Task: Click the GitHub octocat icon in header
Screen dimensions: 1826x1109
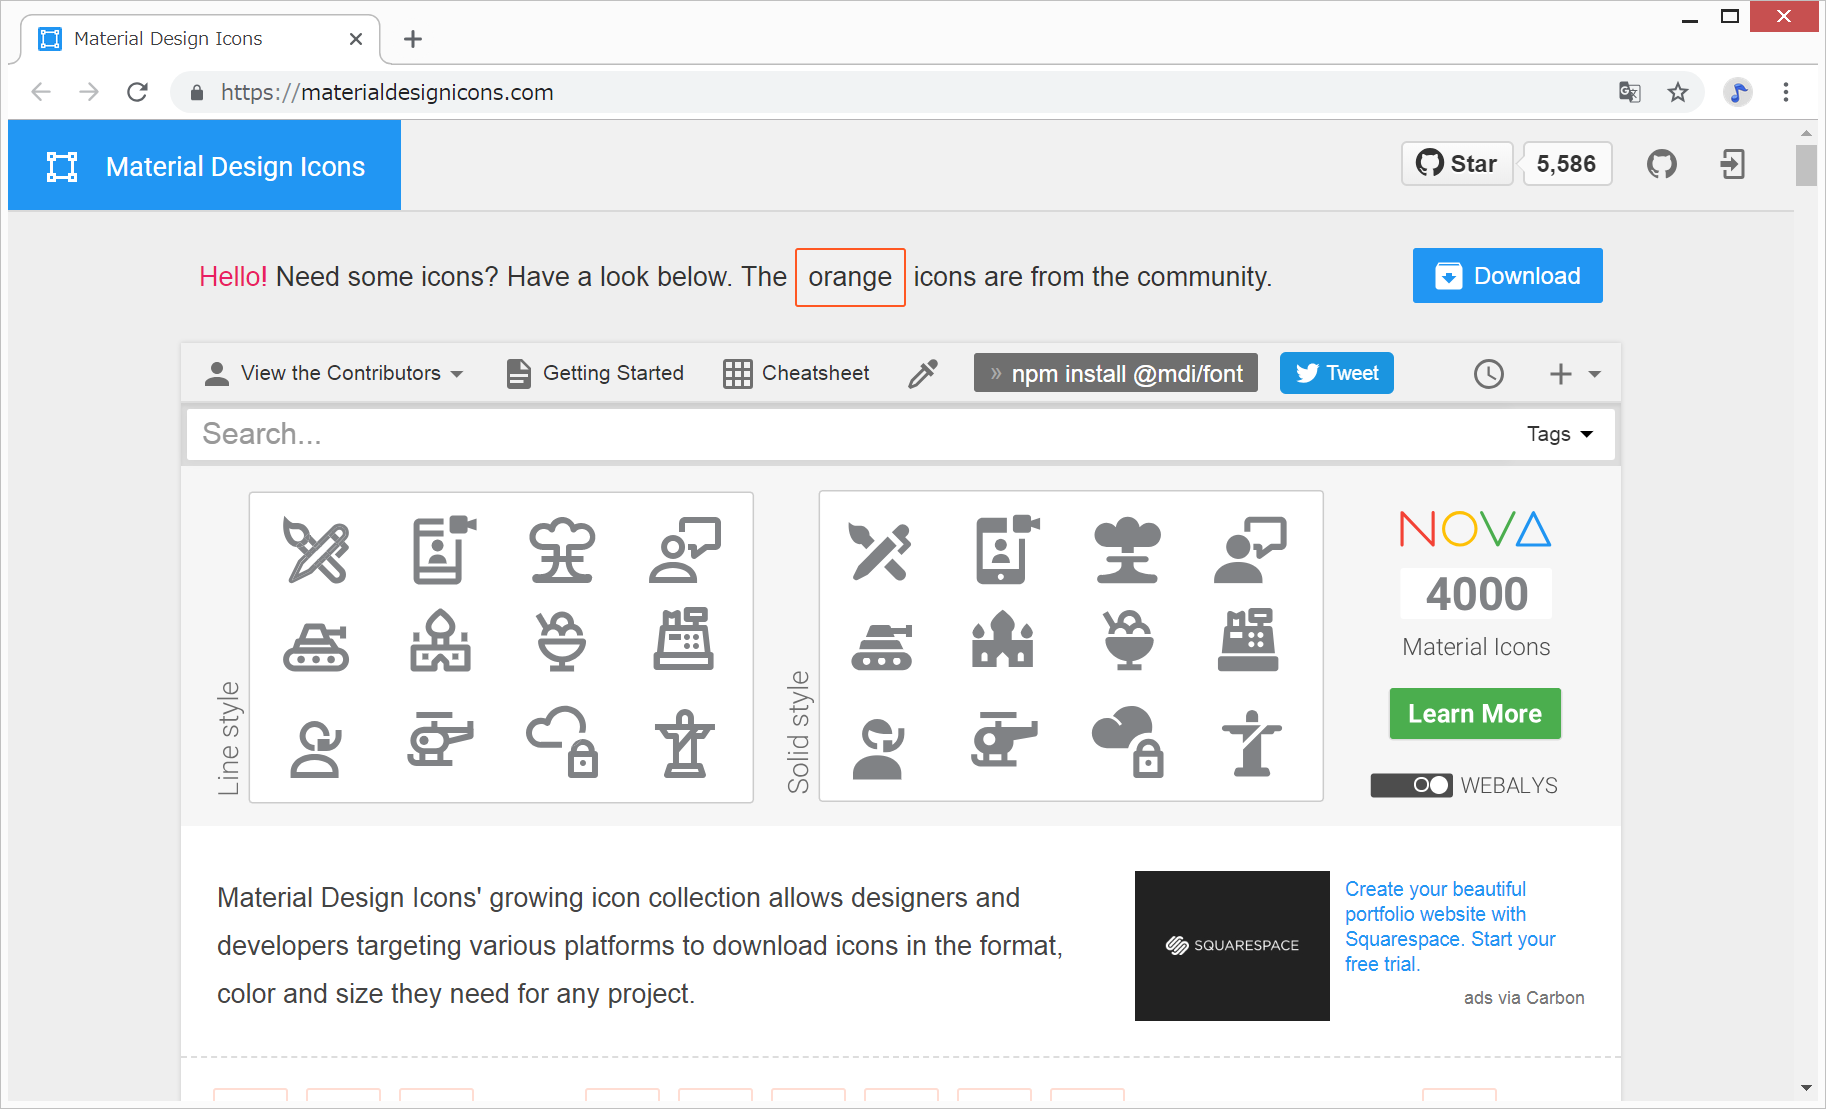Action: tap(1661, 164)
